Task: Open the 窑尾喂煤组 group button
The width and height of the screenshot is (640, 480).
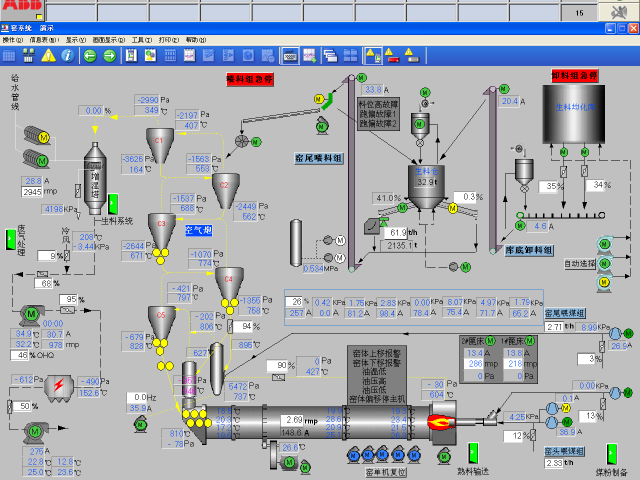Action: click(565, 313)
